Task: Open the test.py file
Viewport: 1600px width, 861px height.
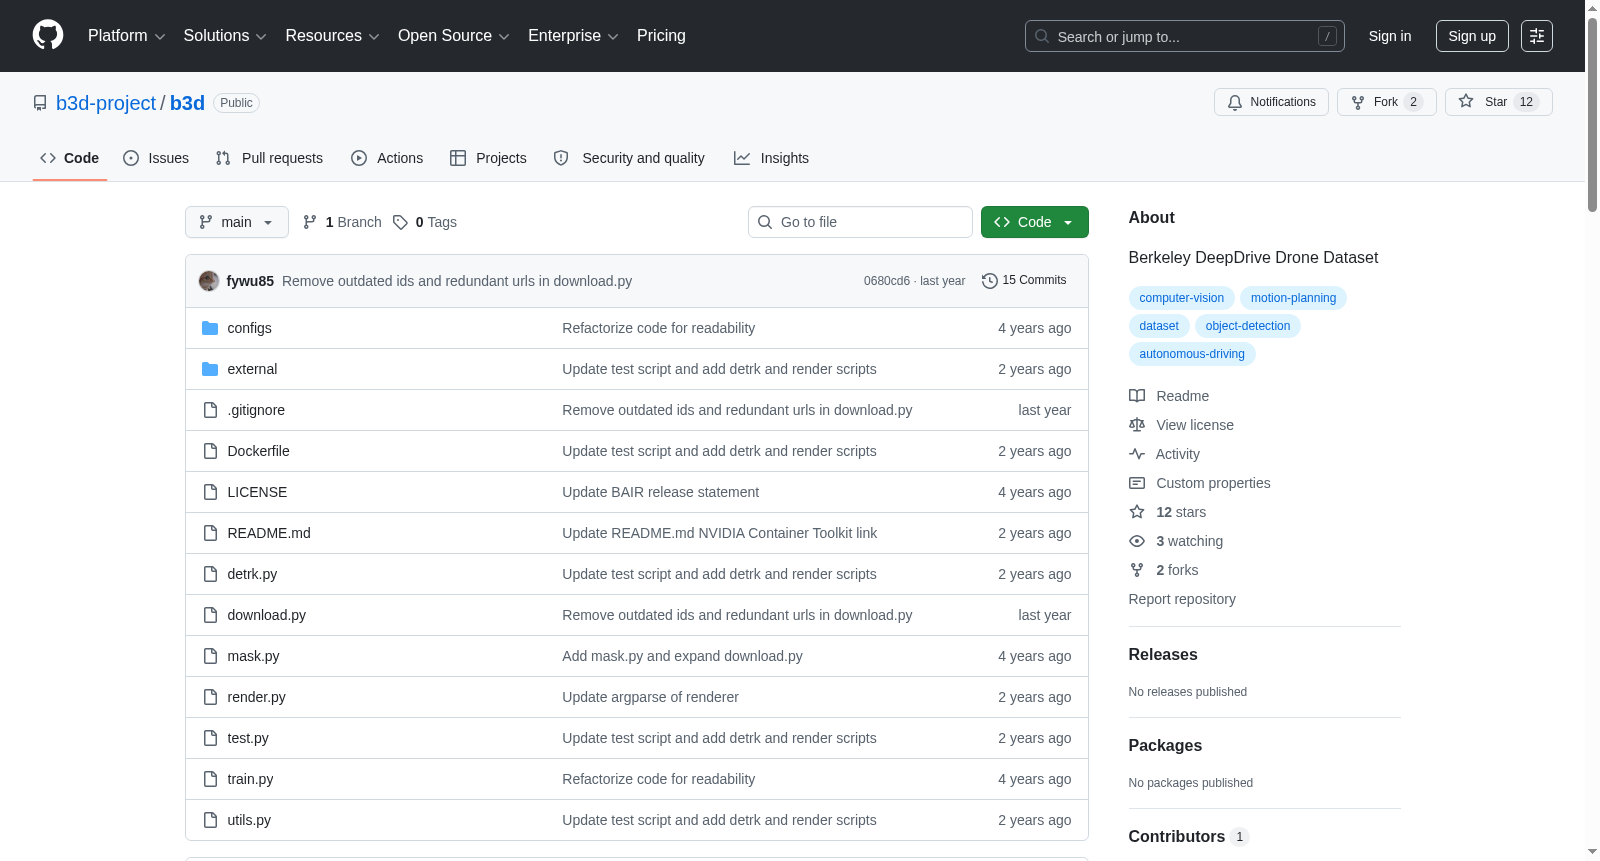Action: point(248,738)
